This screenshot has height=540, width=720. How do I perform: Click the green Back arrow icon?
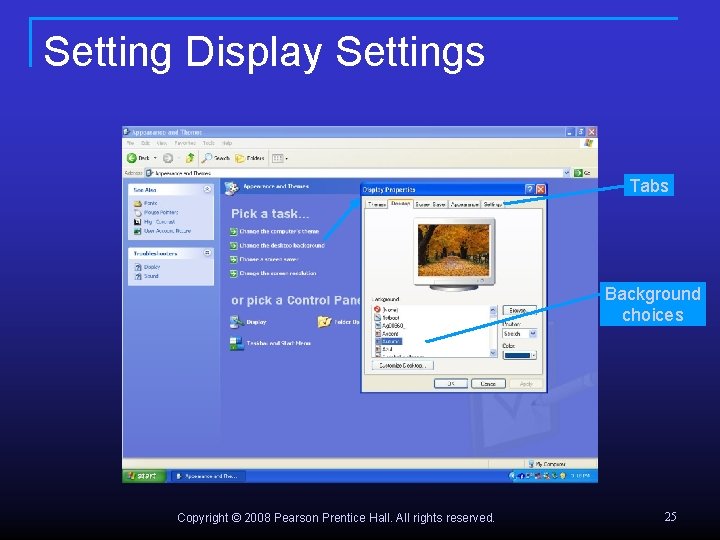pyautogui.click(x=132, y=158)
